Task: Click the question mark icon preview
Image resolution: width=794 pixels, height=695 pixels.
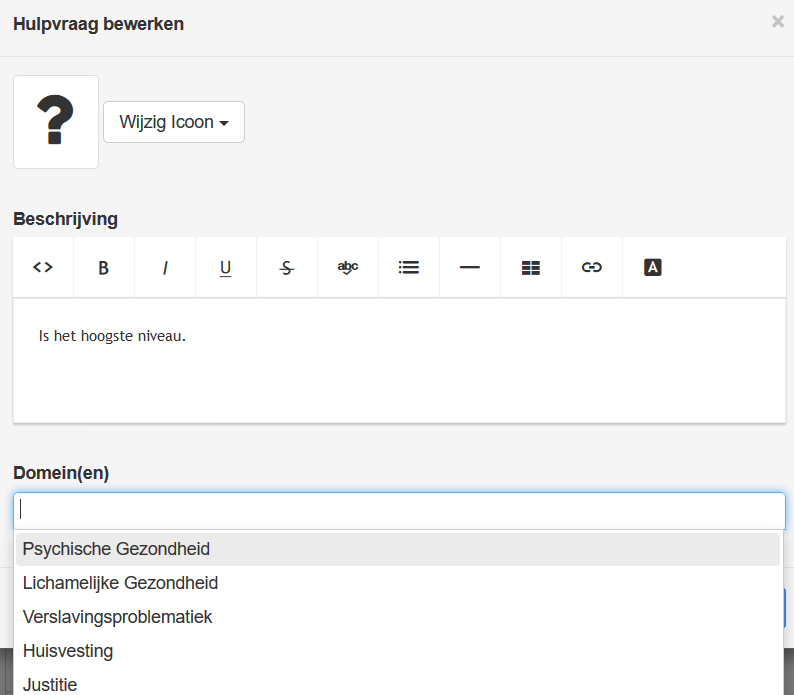Action: pos(56,122)
